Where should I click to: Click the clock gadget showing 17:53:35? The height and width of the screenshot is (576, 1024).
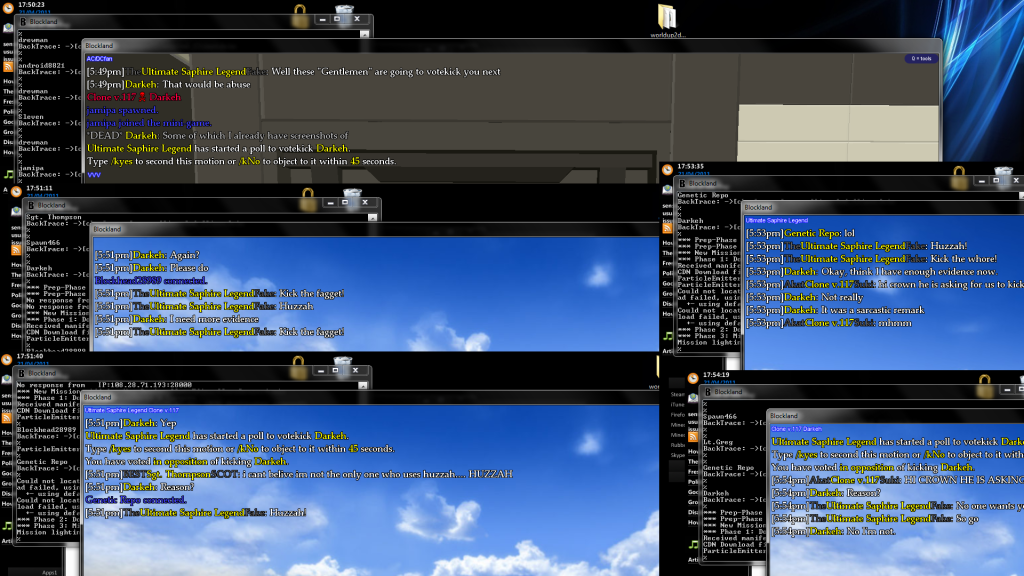667,169
